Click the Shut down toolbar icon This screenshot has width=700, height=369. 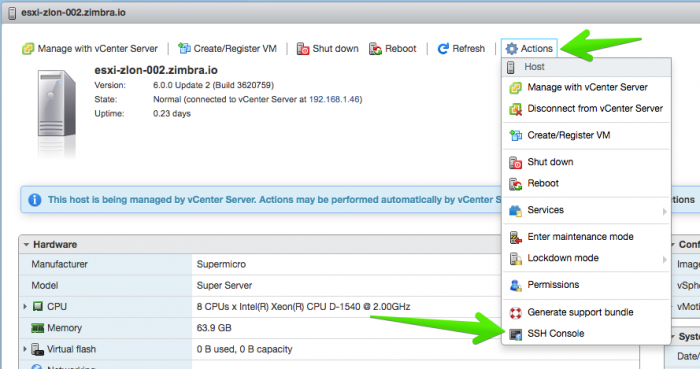pos(303,49)
